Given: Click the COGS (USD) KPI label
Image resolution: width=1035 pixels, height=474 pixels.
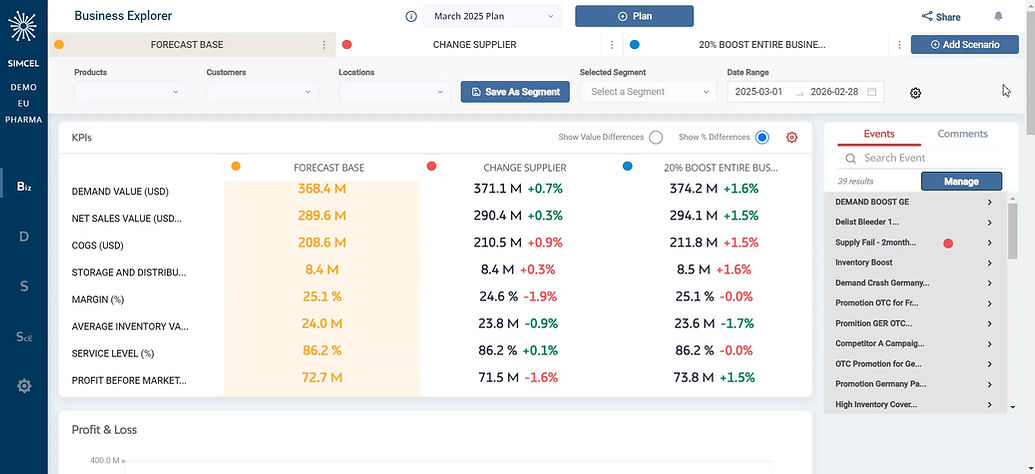Looking at the screenshot, I should tap(98, 246).
